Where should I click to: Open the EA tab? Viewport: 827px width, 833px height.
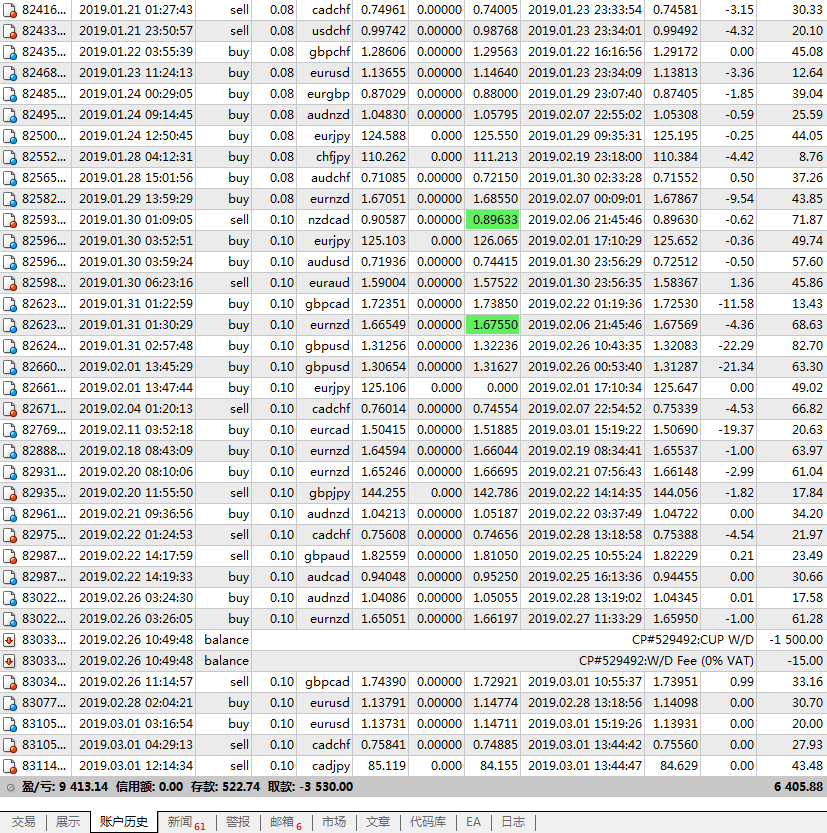click(x=473, y=822)
